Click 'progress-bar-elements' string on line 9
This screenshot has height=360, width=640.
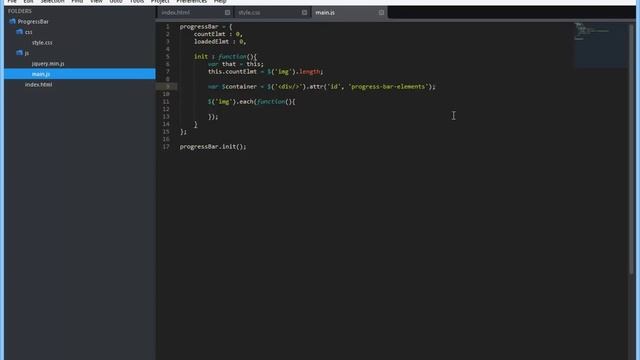coord(388,87)
